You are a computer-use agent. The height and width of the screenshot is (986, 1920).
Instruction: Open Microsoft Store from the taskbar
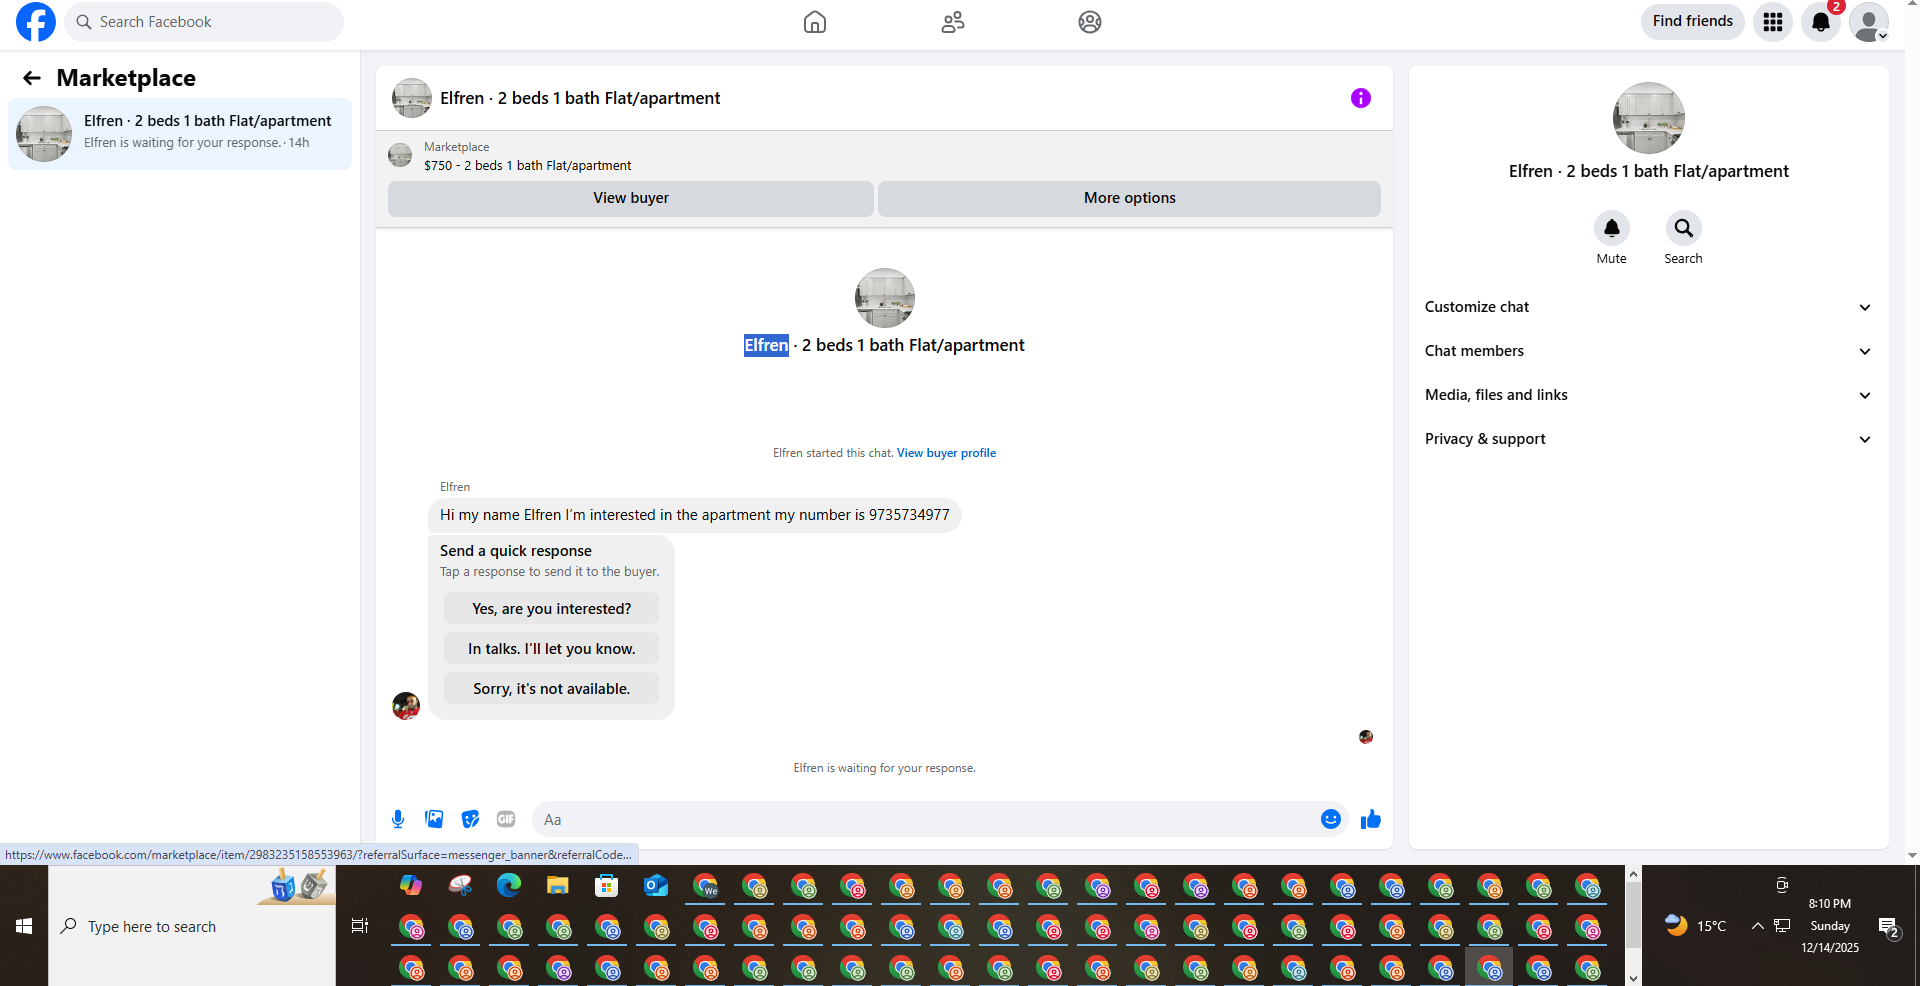(x=607, y=885)
